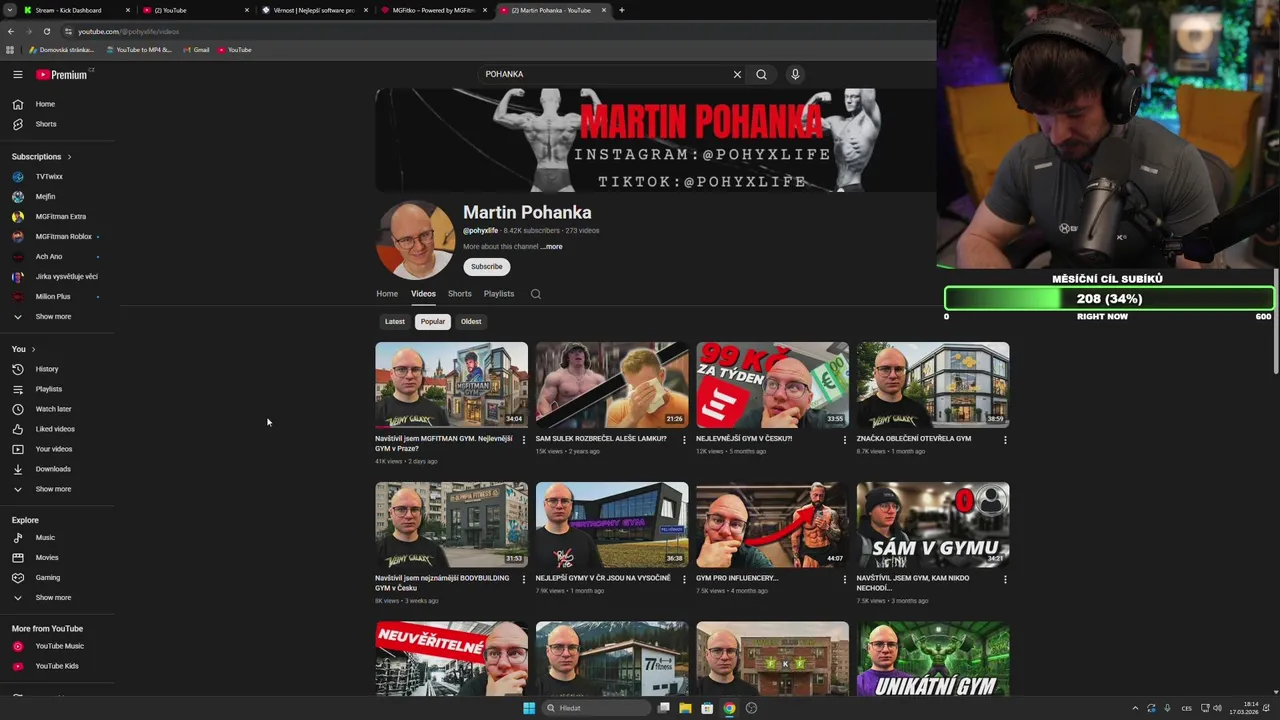
Task: Expand the Subscriptions section
Action: (x=42, y=157)
